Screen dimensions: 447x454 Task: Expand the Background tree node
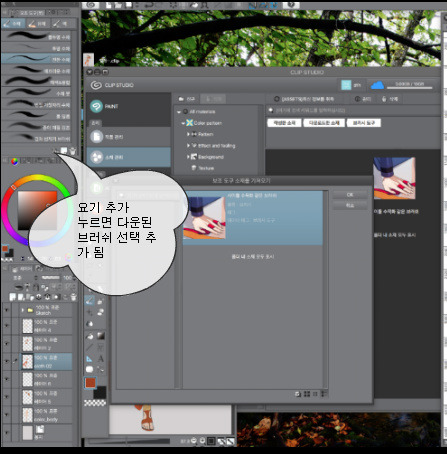point(188,157)
